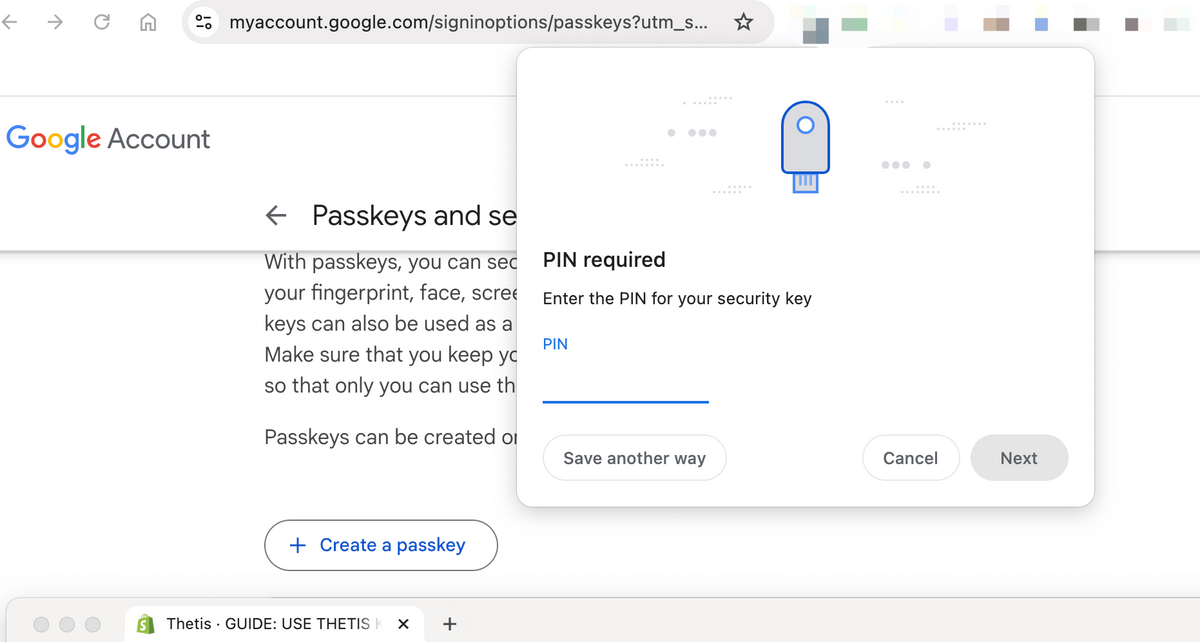Go back from Passkeys page arrow

coord(276,215)
